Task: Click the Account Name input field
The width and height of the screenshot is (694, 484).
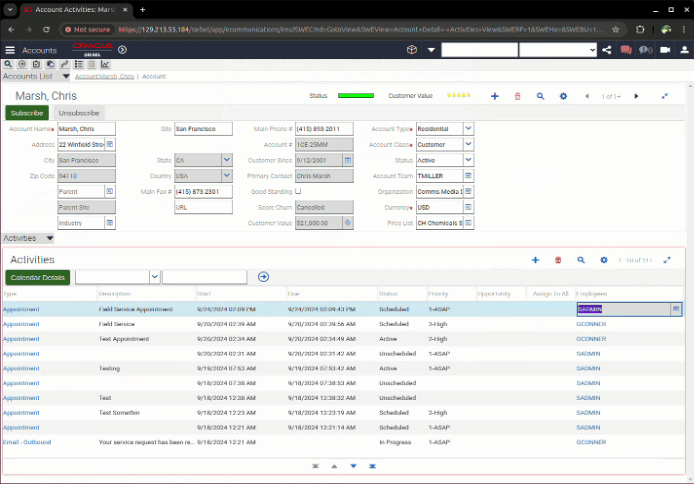Action: (86, 129)
